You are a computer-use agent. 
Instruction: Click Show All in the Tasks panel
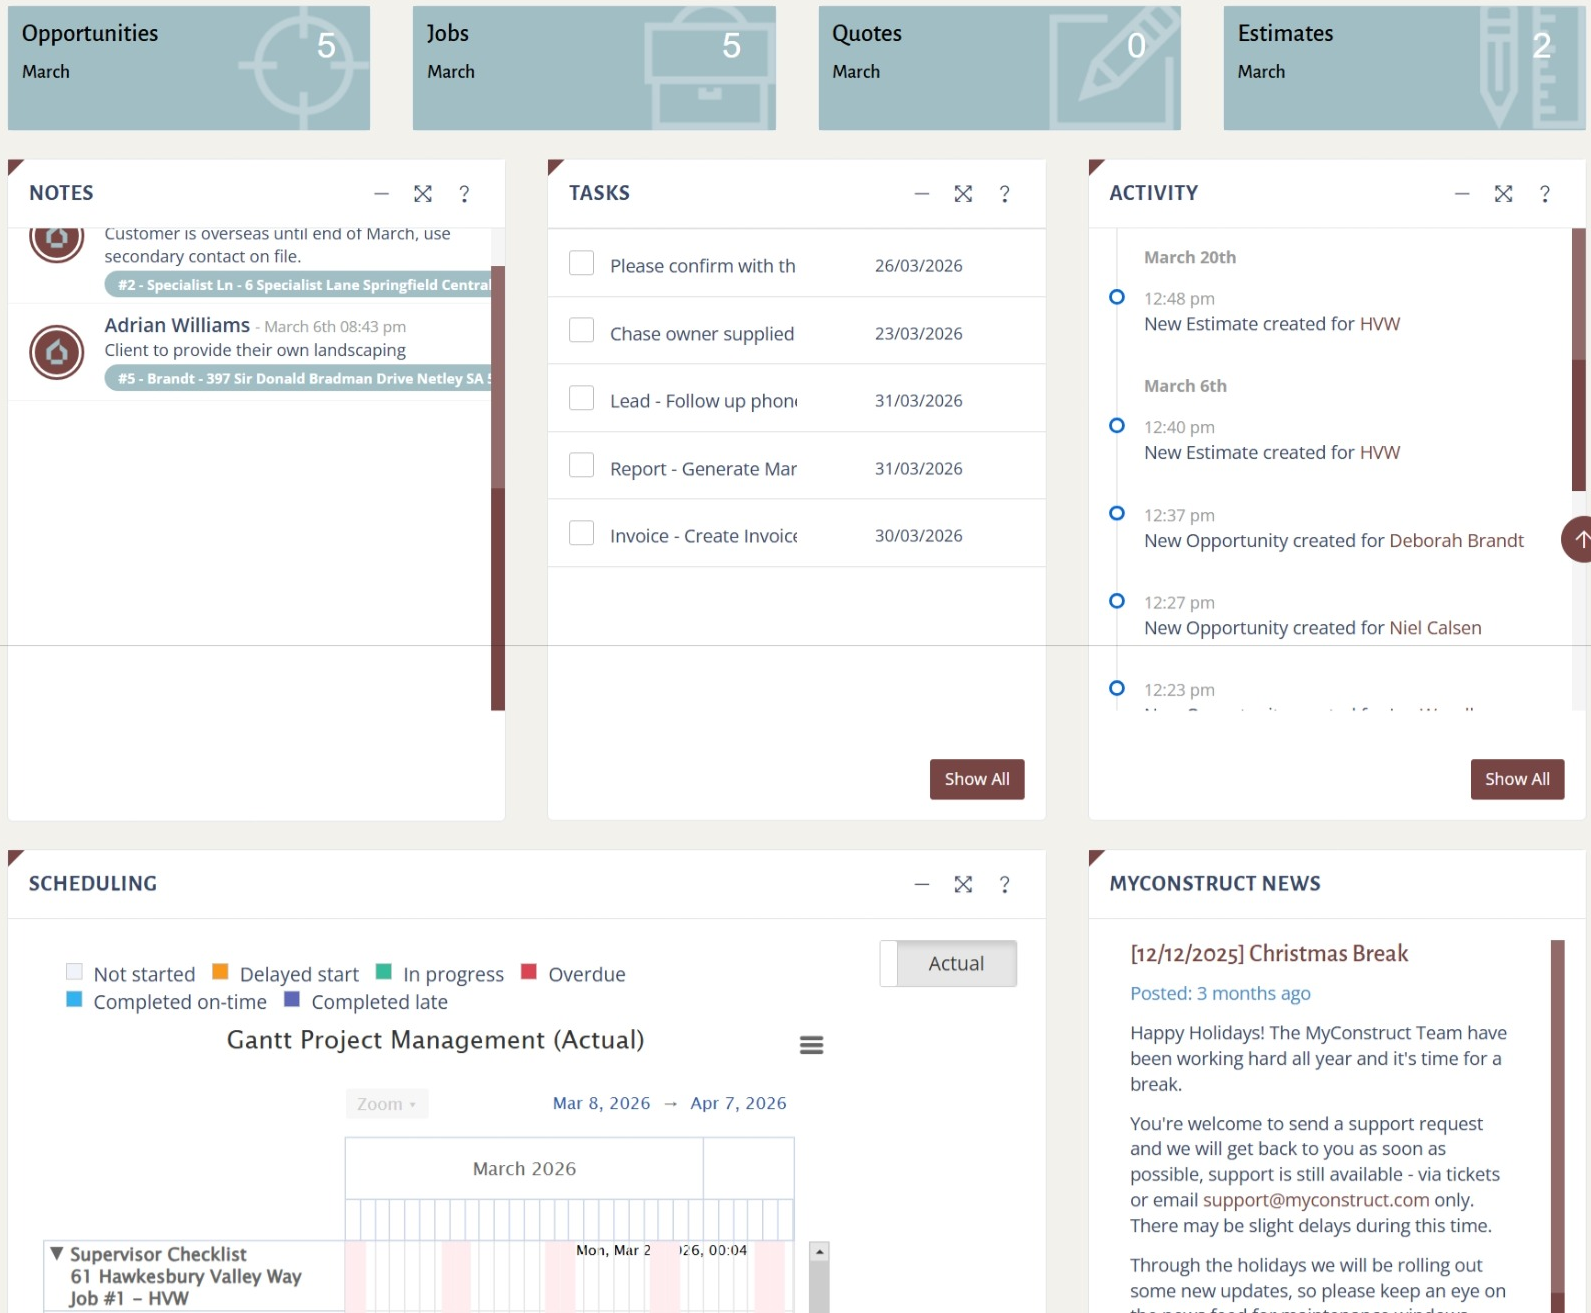976,779
